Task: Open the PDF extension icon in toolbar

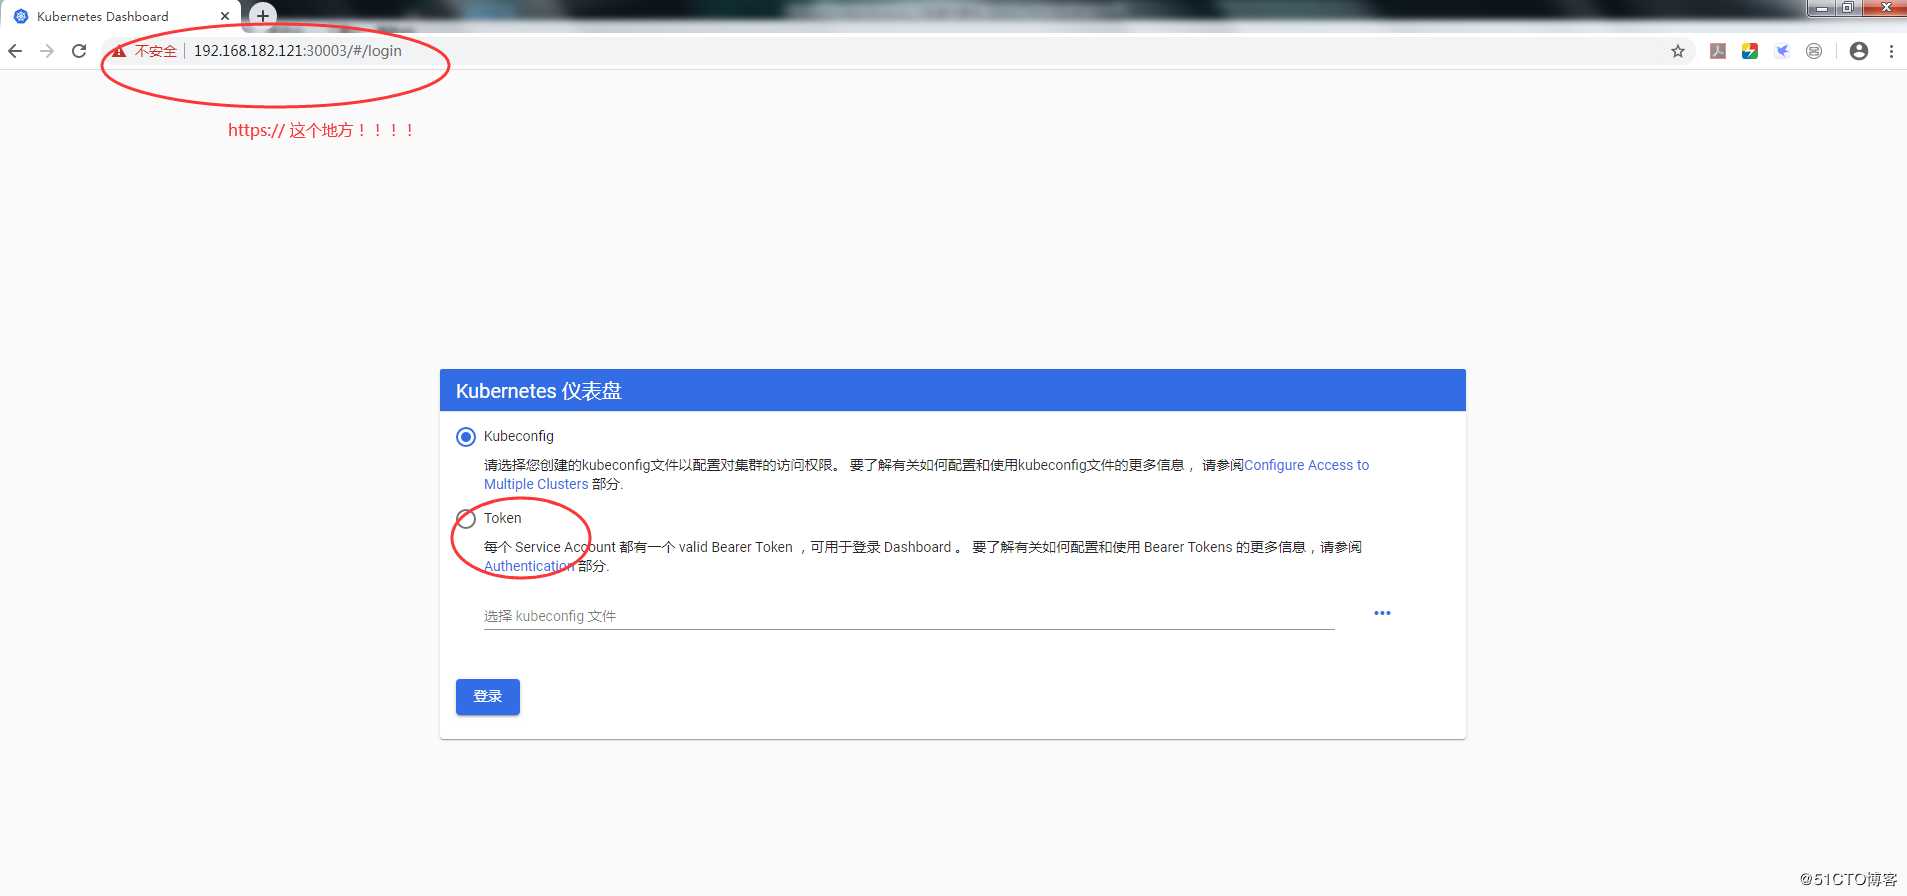Action: [x=1718, y=51]
